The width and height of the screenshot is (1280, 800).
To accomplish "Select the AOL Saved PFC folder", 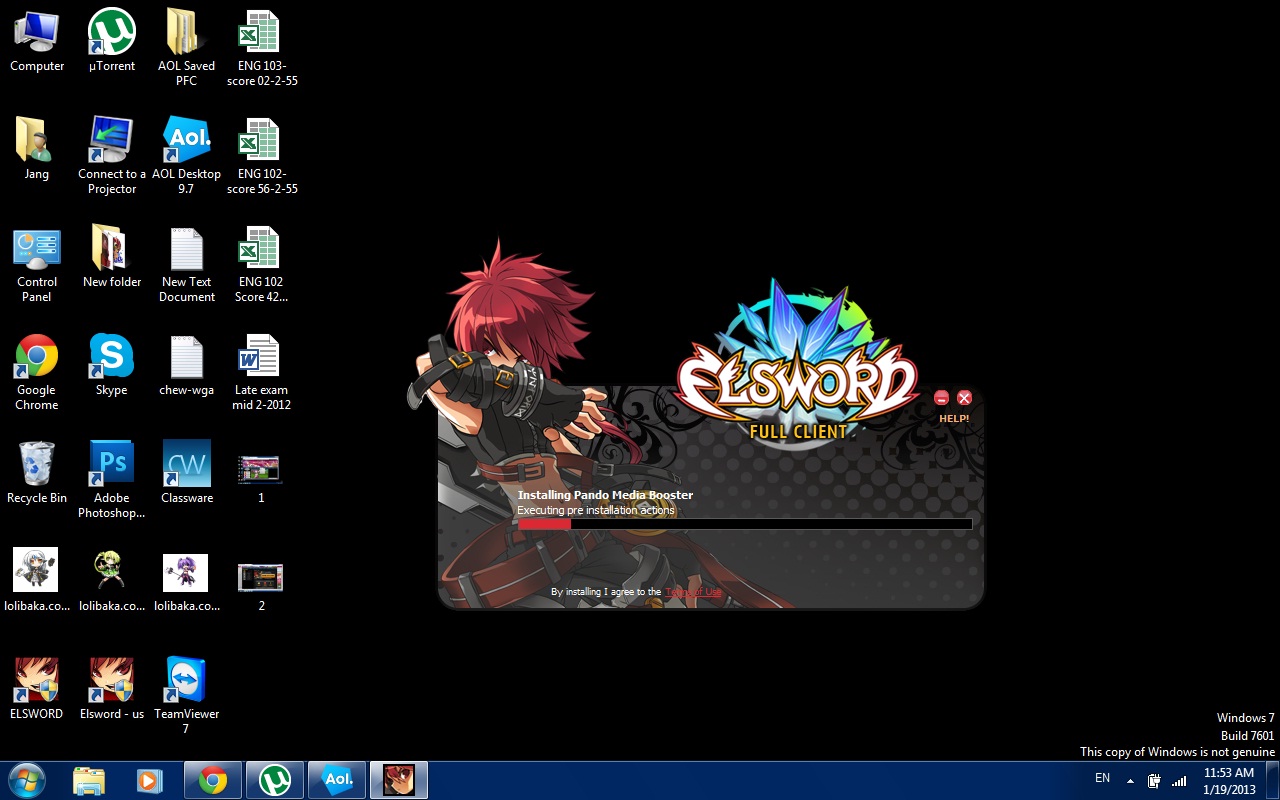I will tap(186, 48).
